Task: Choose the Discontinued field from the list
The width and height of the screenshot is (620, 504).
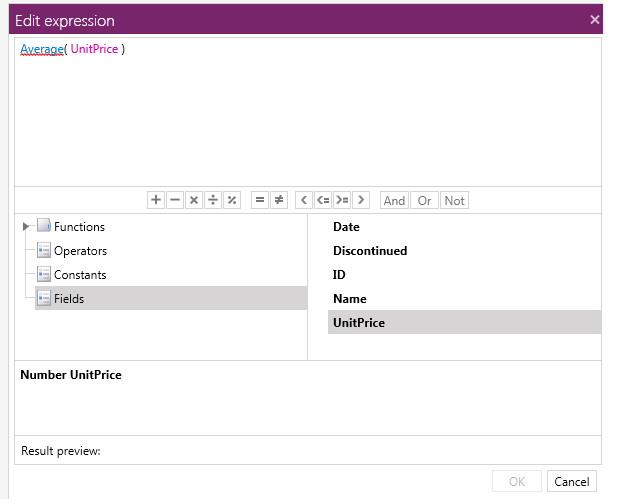Action: [x=370, y=251]
